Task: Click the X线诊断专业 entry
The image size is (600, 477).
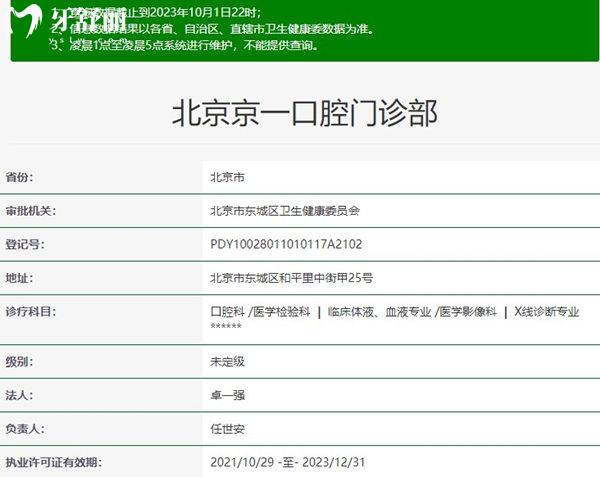Action: coord(546,312)
